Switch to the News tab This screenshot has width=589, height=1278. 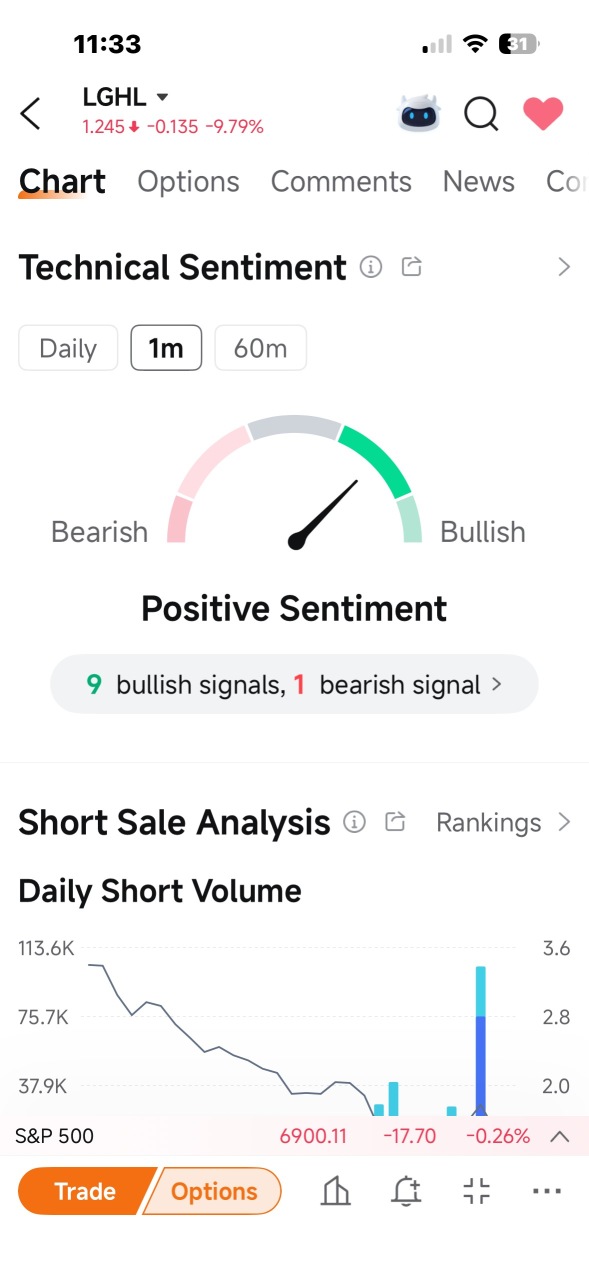pos(479,182)
